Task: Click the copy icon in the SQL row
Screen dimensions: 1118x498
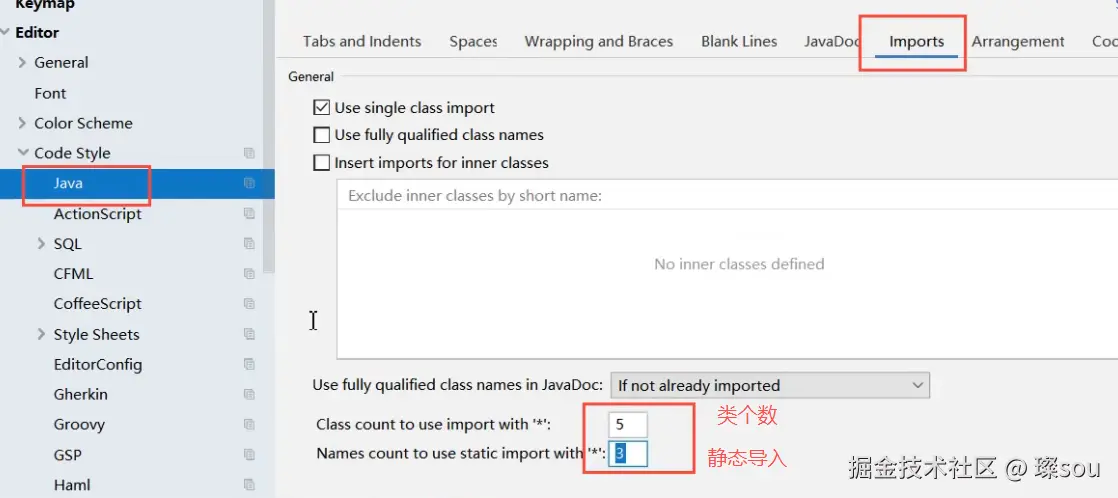Action: tap(249, 243)
